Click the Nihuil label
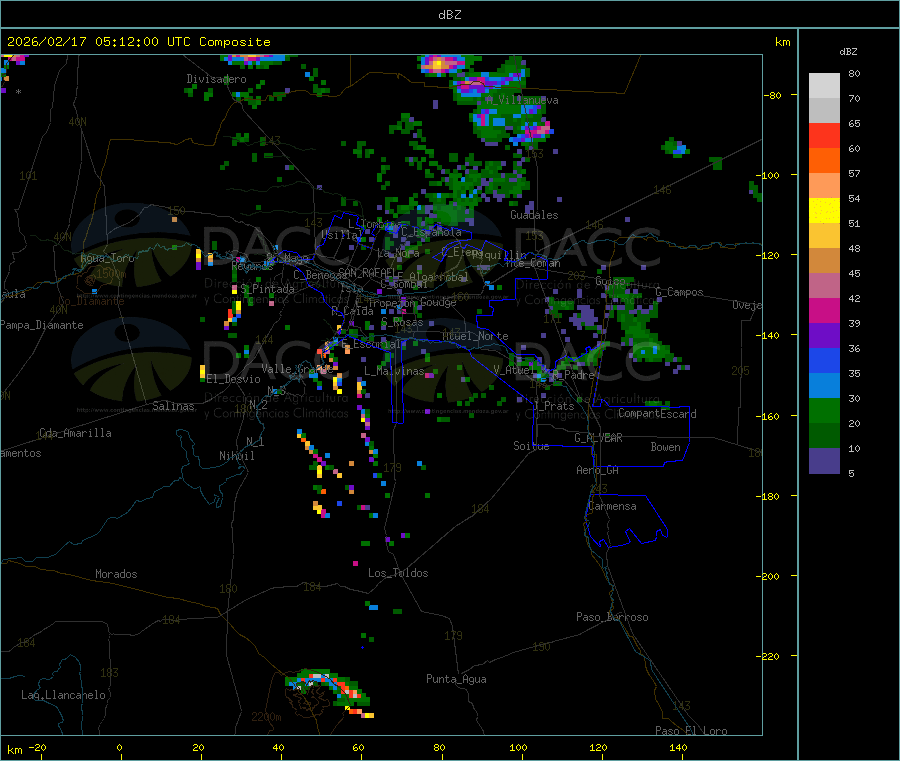Screen dimensions: 900x761 point(236,456)
